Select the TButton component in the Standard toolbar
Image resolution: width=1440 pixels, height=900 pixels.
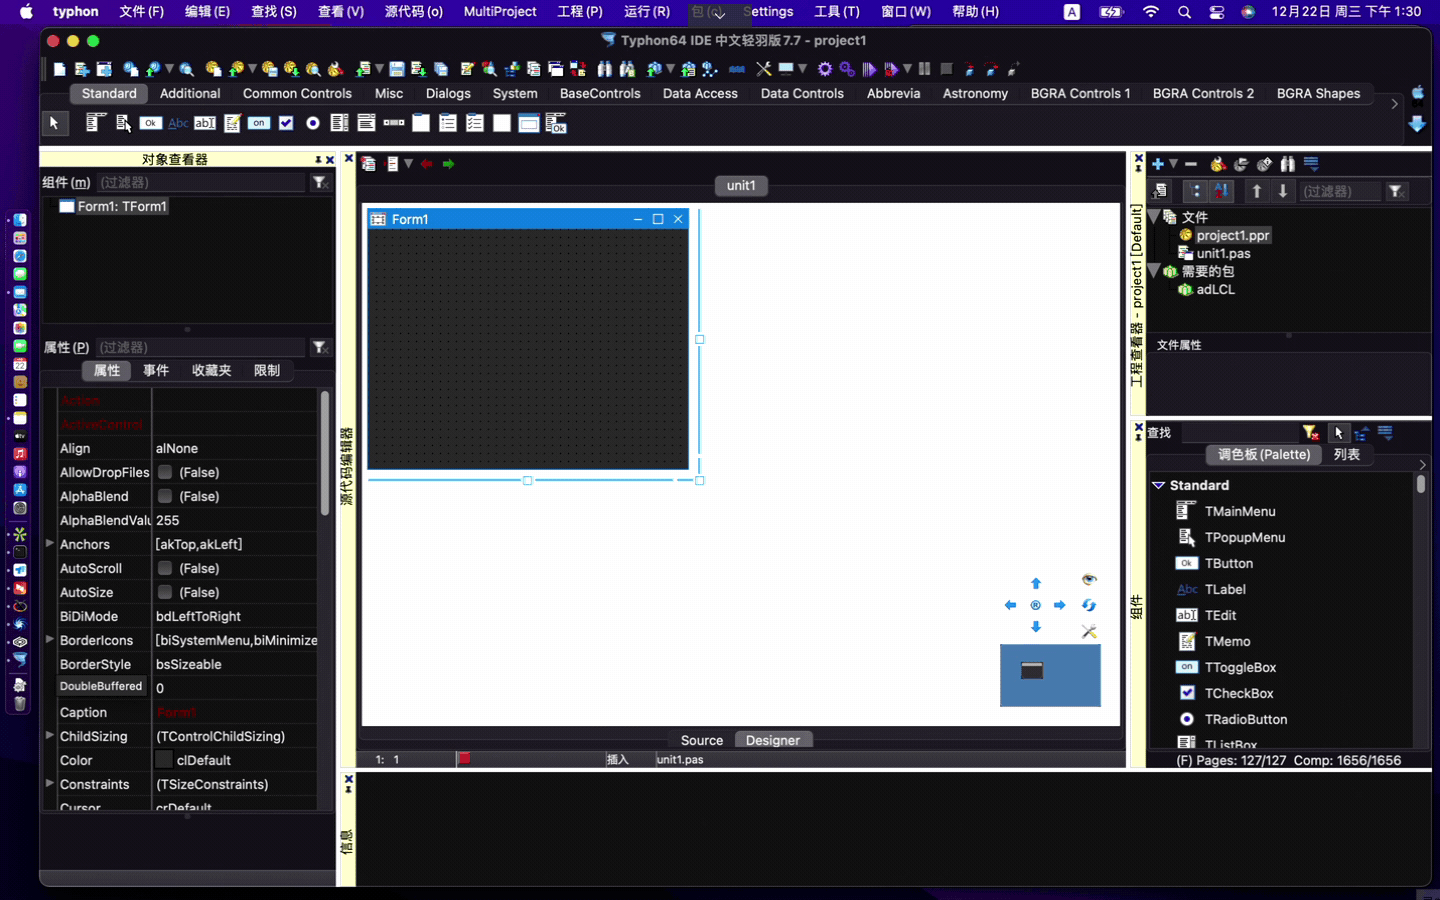(151, 123)
